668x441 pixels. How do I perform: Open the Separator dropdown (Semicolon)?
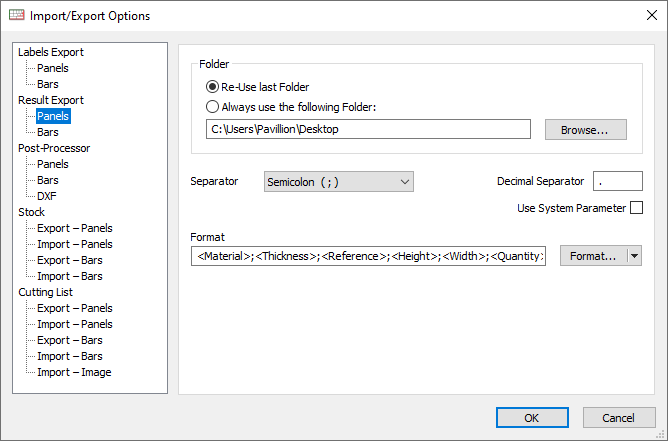tap(339, 182)
